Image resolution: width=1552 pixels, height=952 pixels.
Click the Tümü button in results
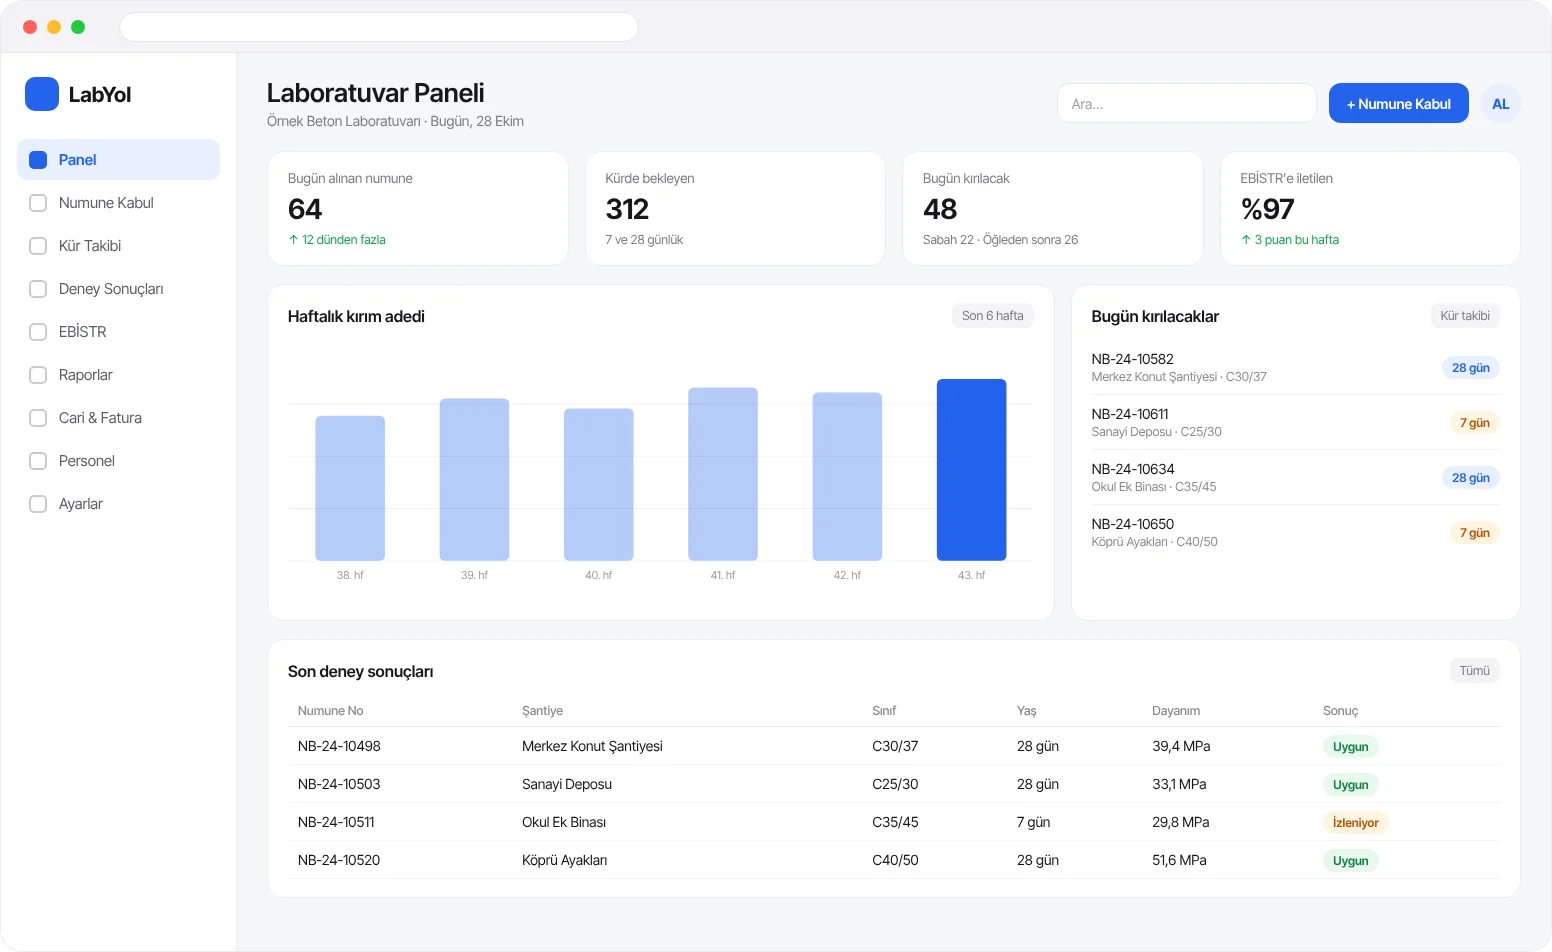1474,671
